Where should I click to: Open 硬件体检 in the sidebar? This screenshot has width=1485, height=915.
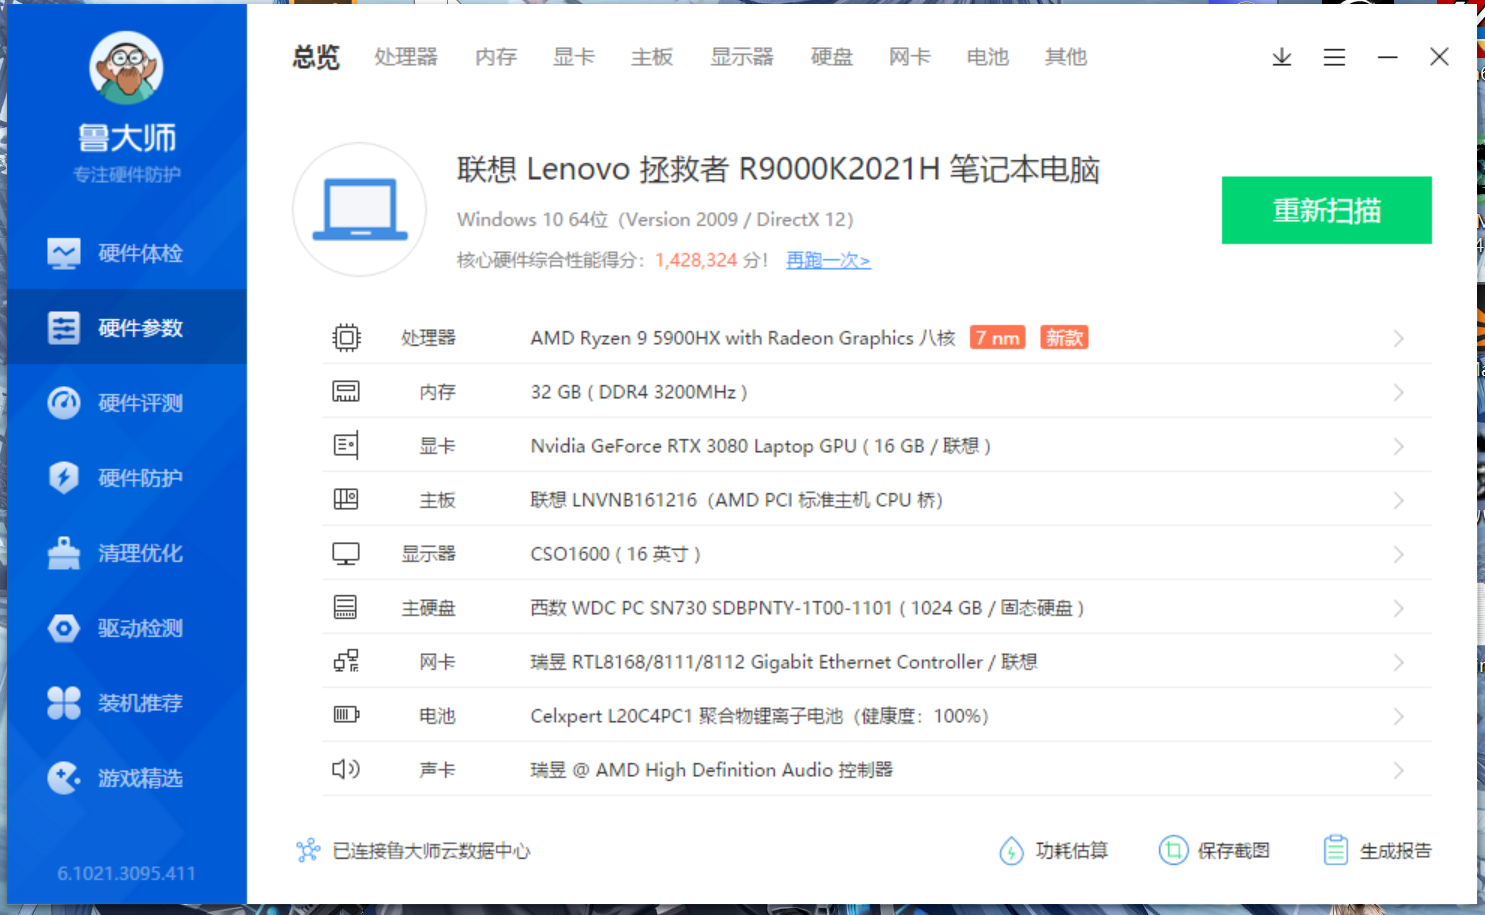tap(127, 253)
